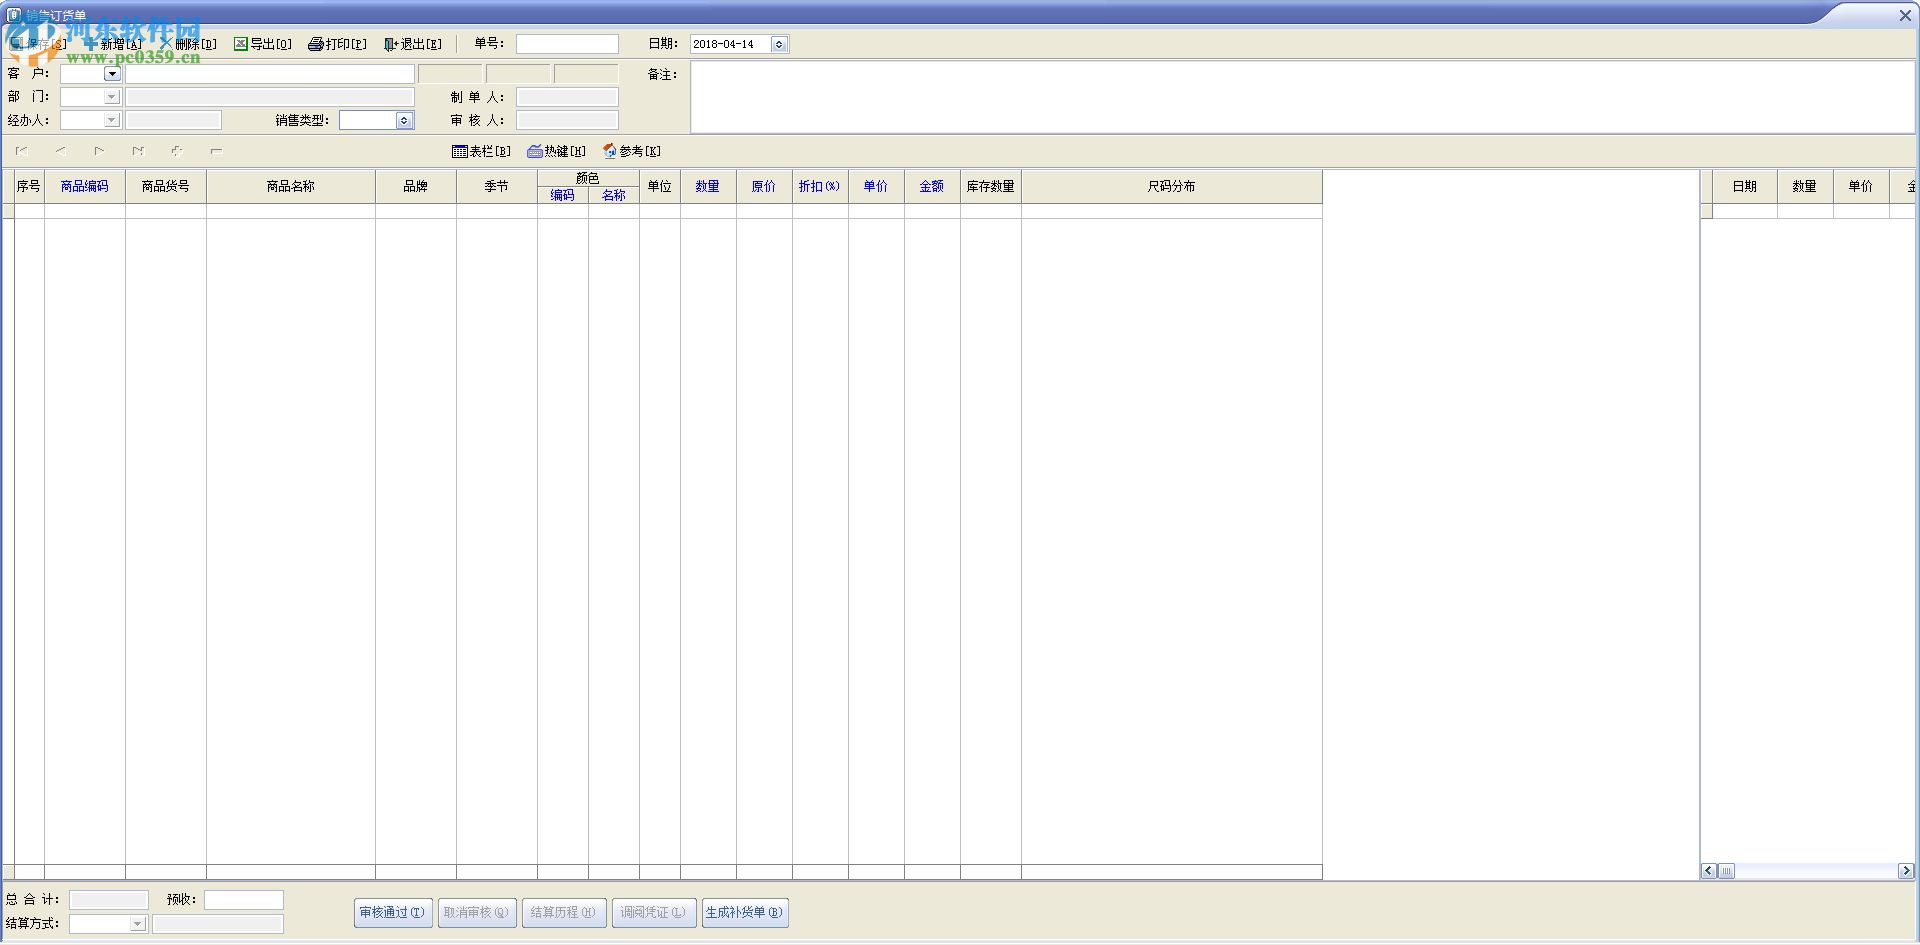Screen dimensions: 1920x945
Task: Click the 颜色 名称 sub-column header
Action: [x=614, y=196]
